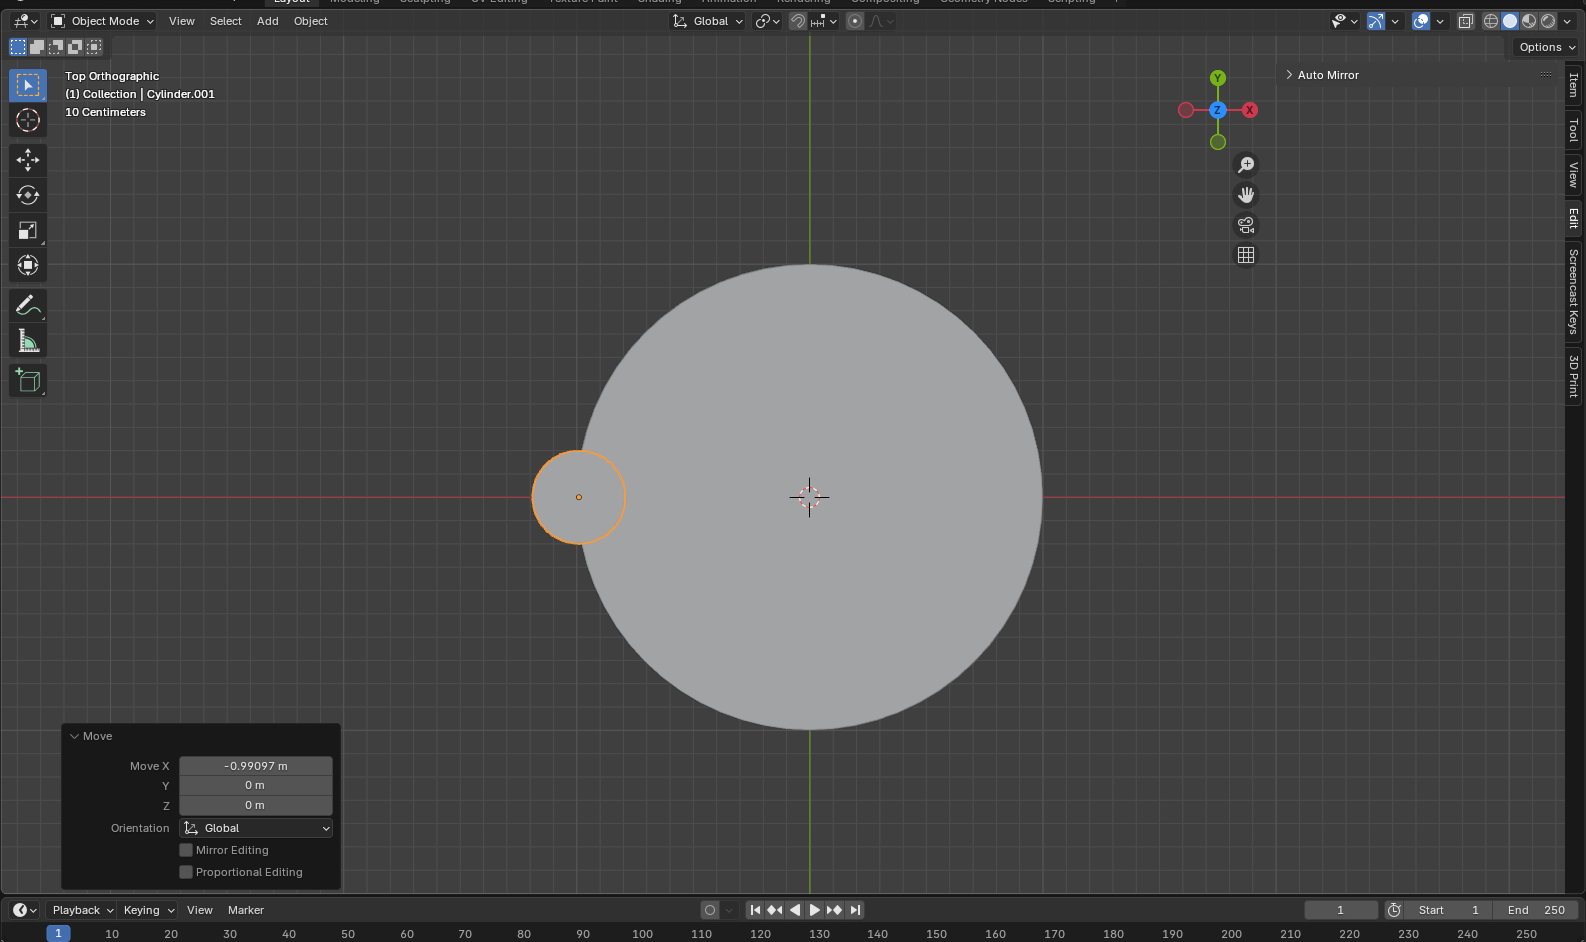Image resolution: width=1586 pixels, height=942 pixels.
Task: Jump to the end frame
Action: click(x=855, y=910)
